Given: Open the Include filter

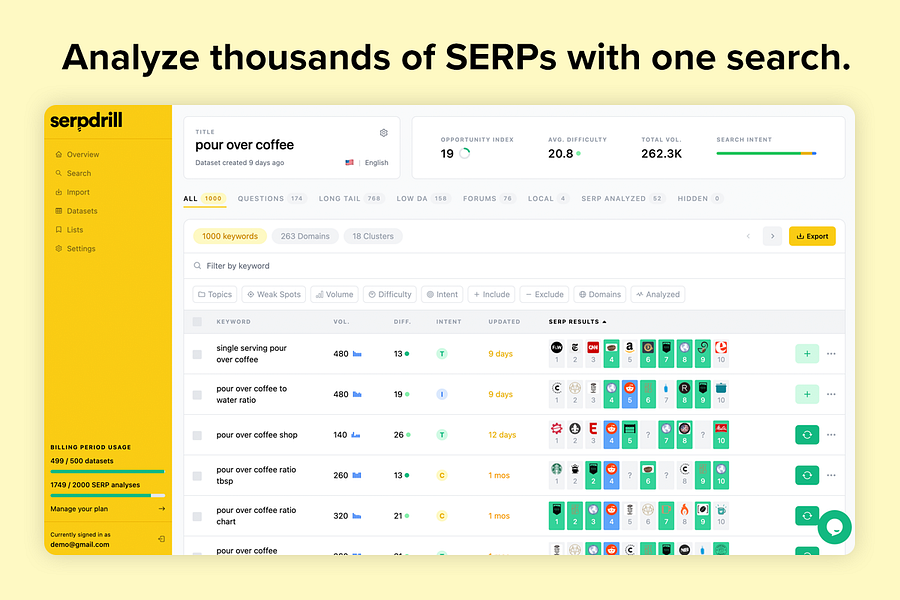Looking at the screenshot, I should 491,295.
